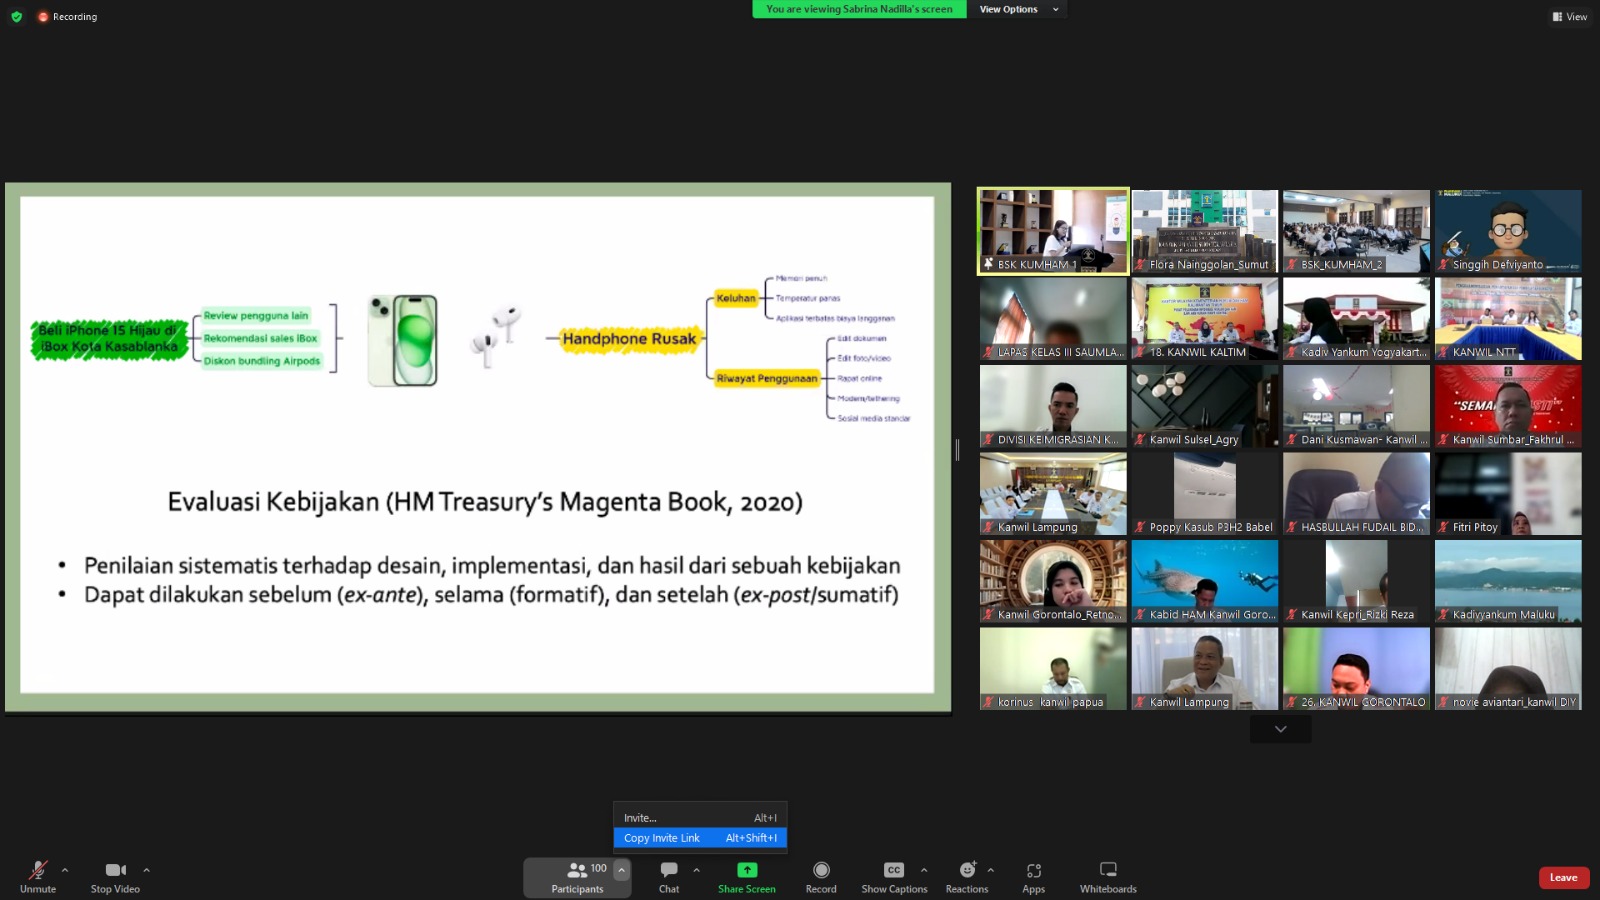Select Invite... menu entry
Viewport: 1600px width, 900px height.
click(700, 818)
